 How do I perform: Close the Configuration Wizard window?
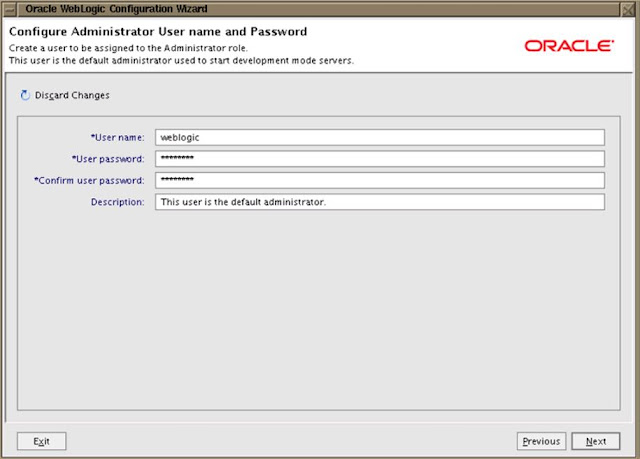click(x=628, y=9)
